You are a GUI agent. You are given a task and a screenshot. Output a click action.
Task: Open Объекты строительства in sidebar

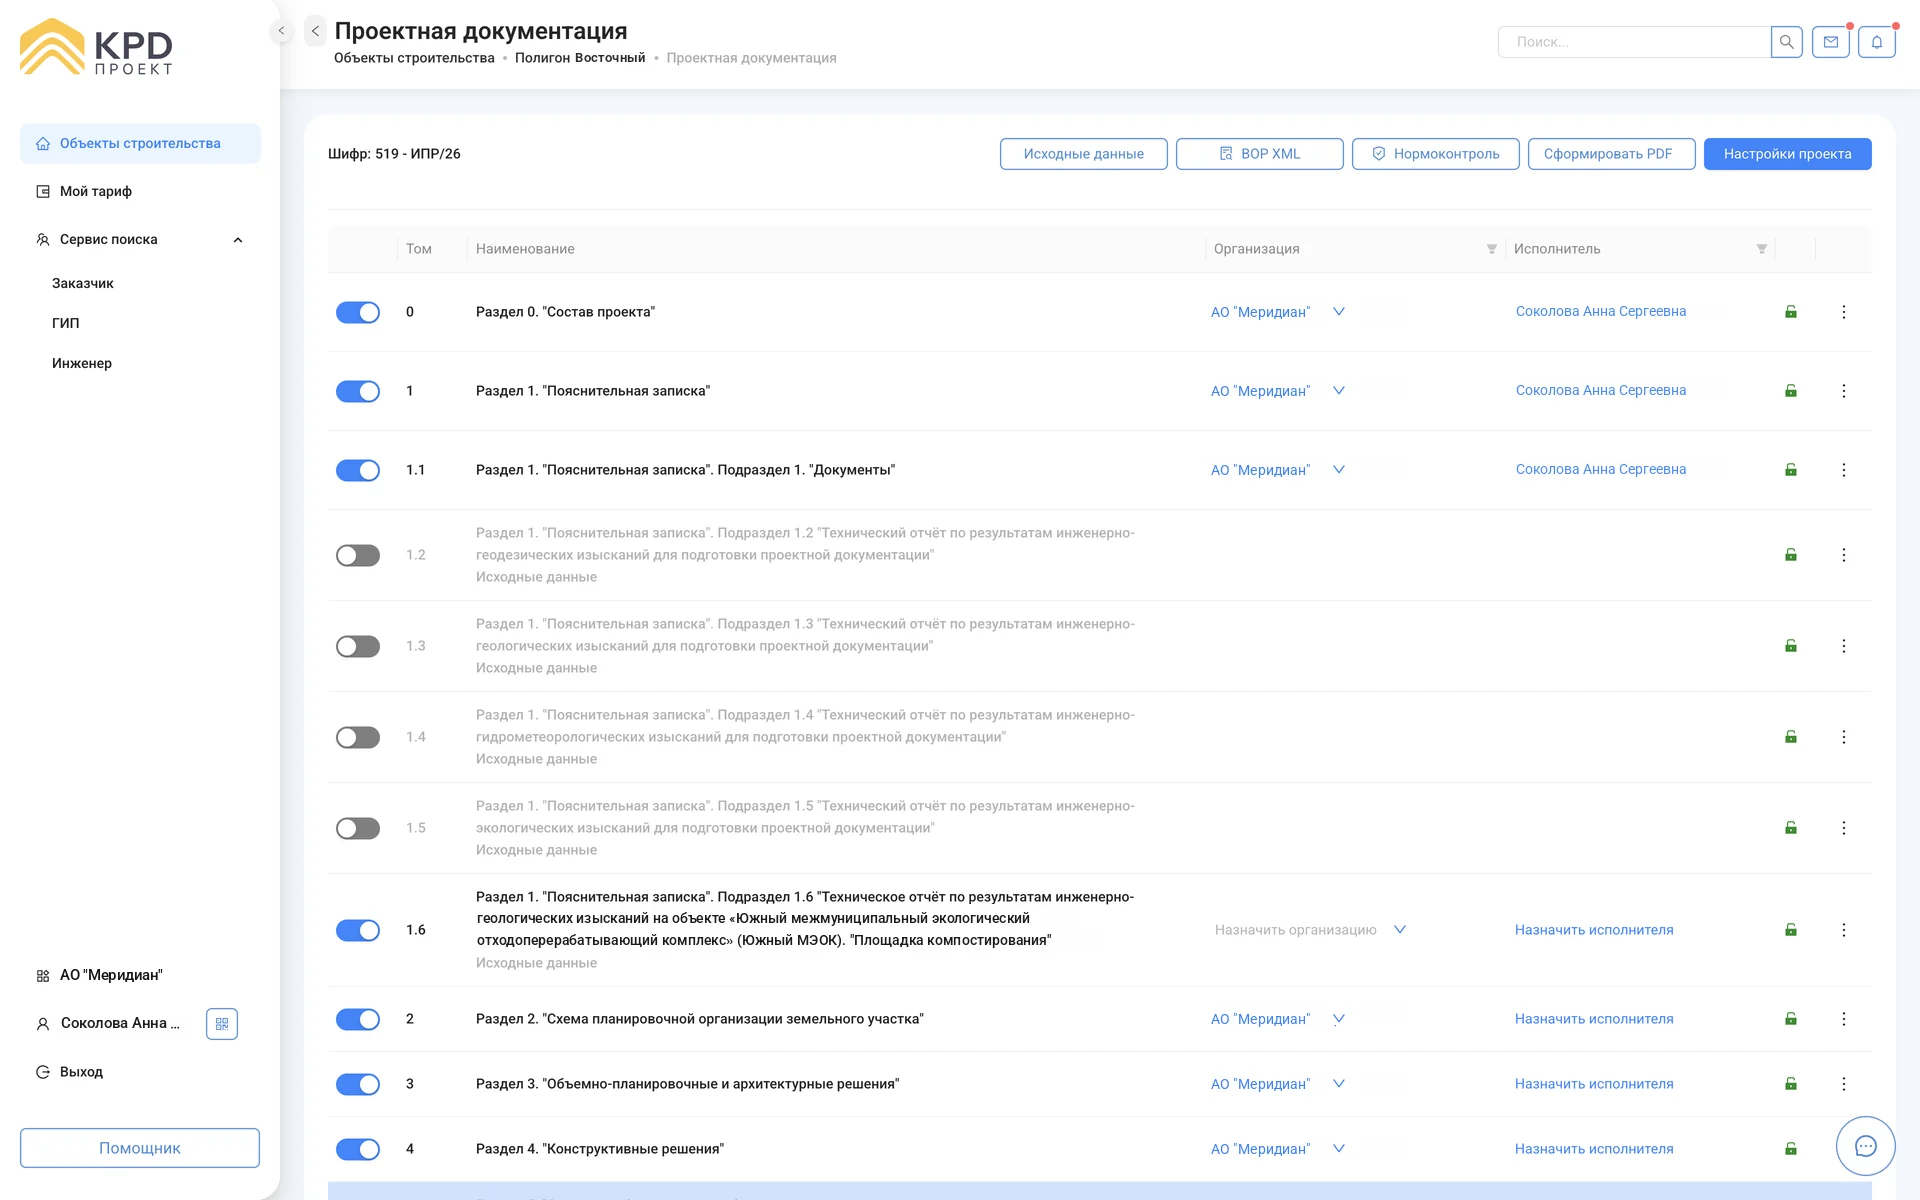pos(140,144)
